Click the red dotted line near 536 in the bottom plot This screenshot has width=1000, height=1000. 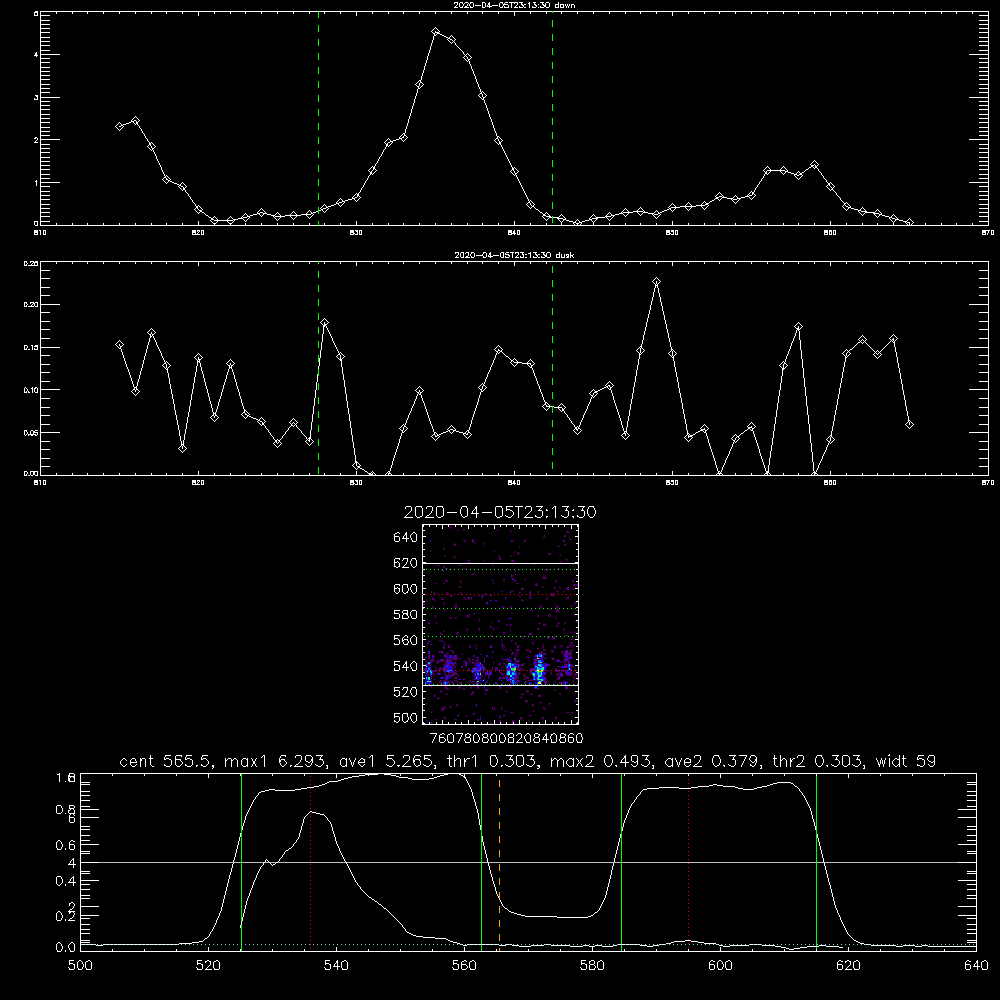(311, 861)
